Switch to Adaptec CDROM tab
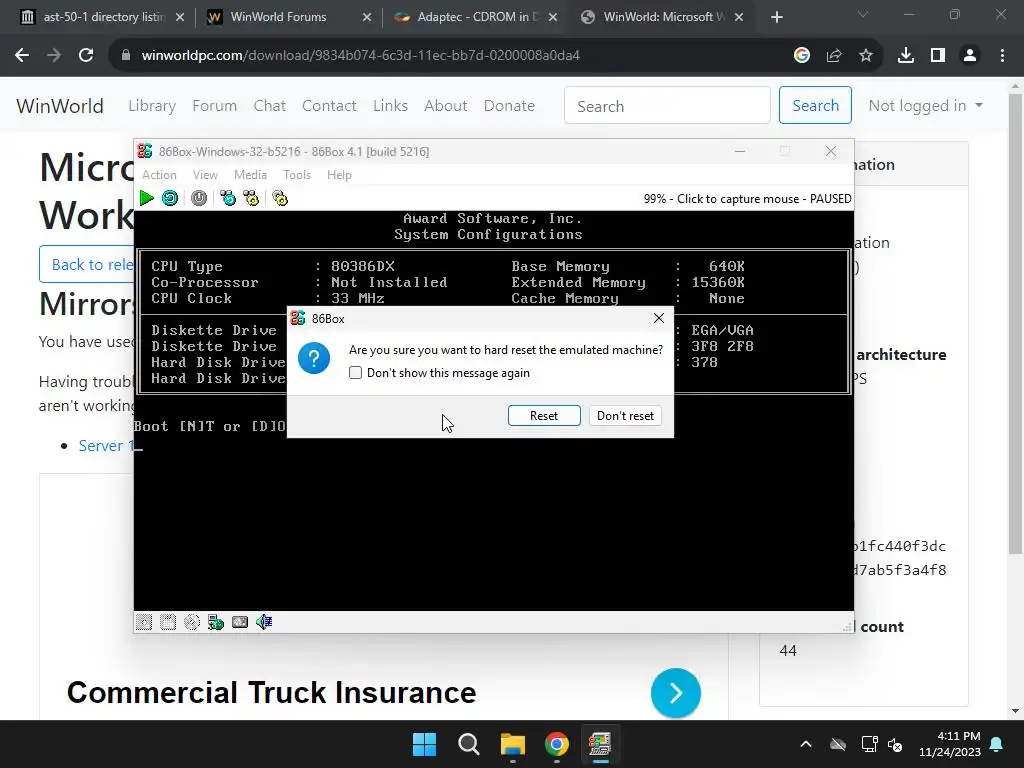 tap(475, 17)
